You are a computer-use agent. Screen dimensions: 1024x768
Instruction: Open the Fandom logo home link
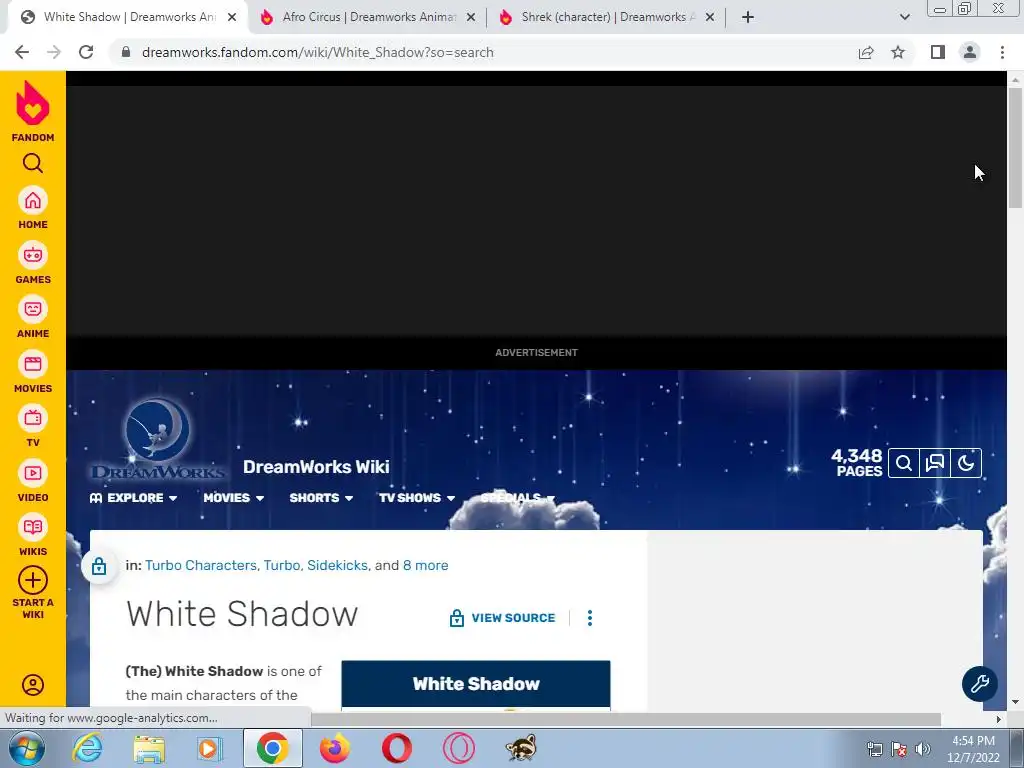click(33, 111)
